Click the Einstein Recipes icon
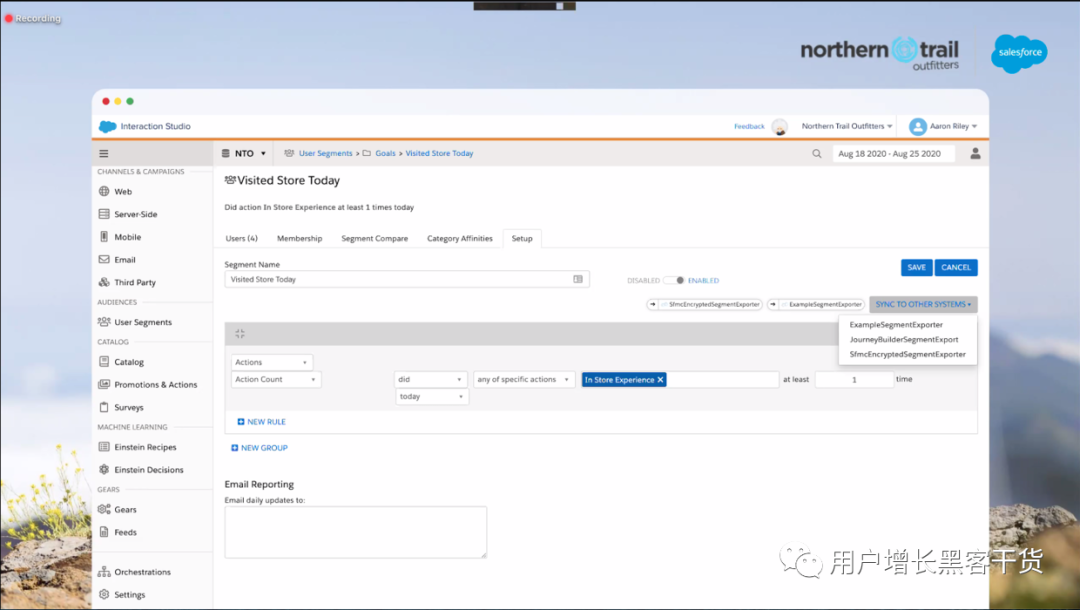Screen dimensions: 1080x610 click(104, 447)
